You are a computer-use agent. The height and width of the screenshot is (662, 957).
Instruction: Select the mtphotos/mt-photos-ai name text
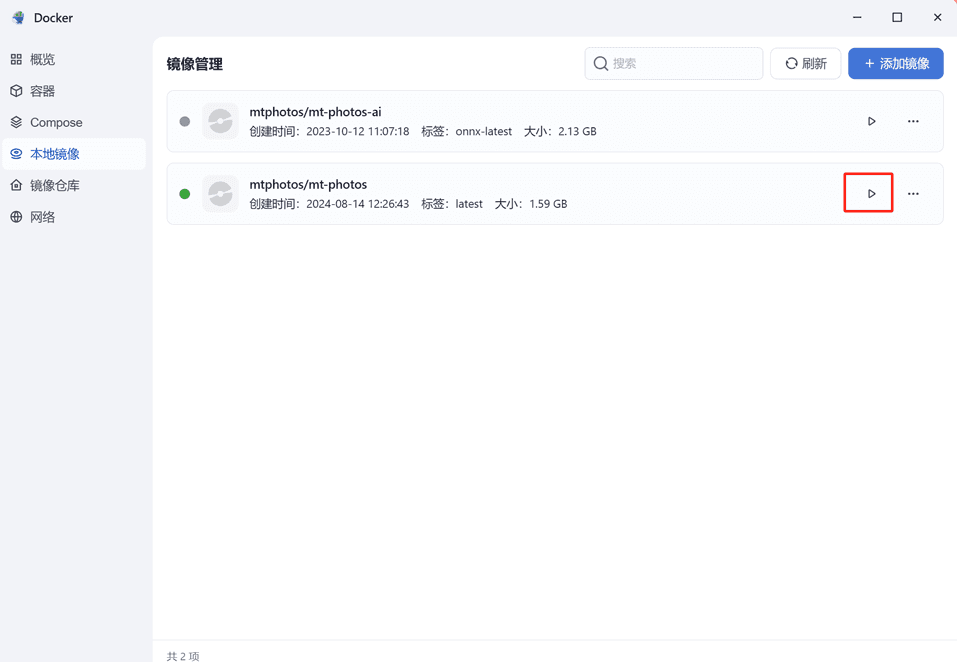coord(316,112)
